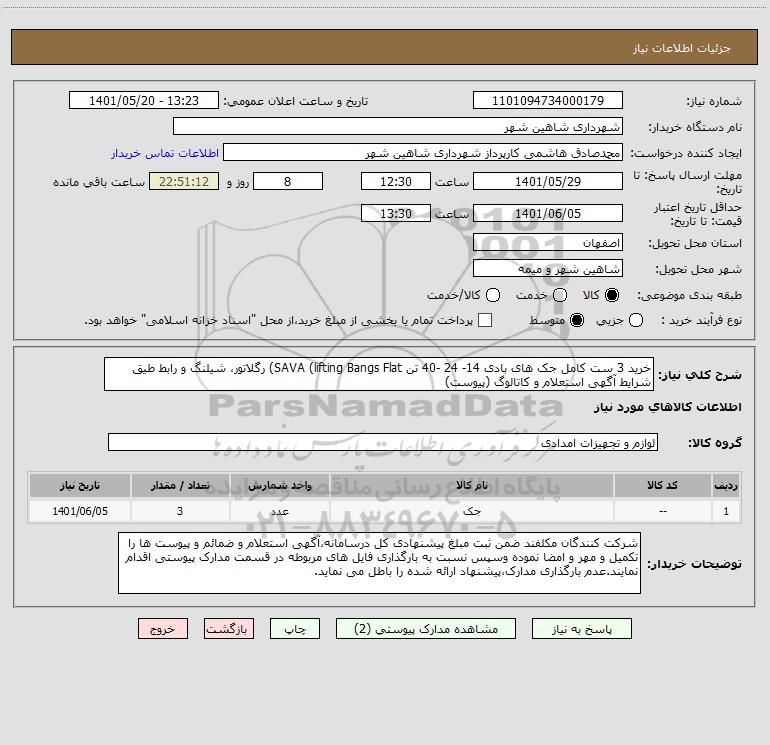Click the table date cell 1401/06/05
Viewport: 770px width, 745px height.
coord(80,511)
